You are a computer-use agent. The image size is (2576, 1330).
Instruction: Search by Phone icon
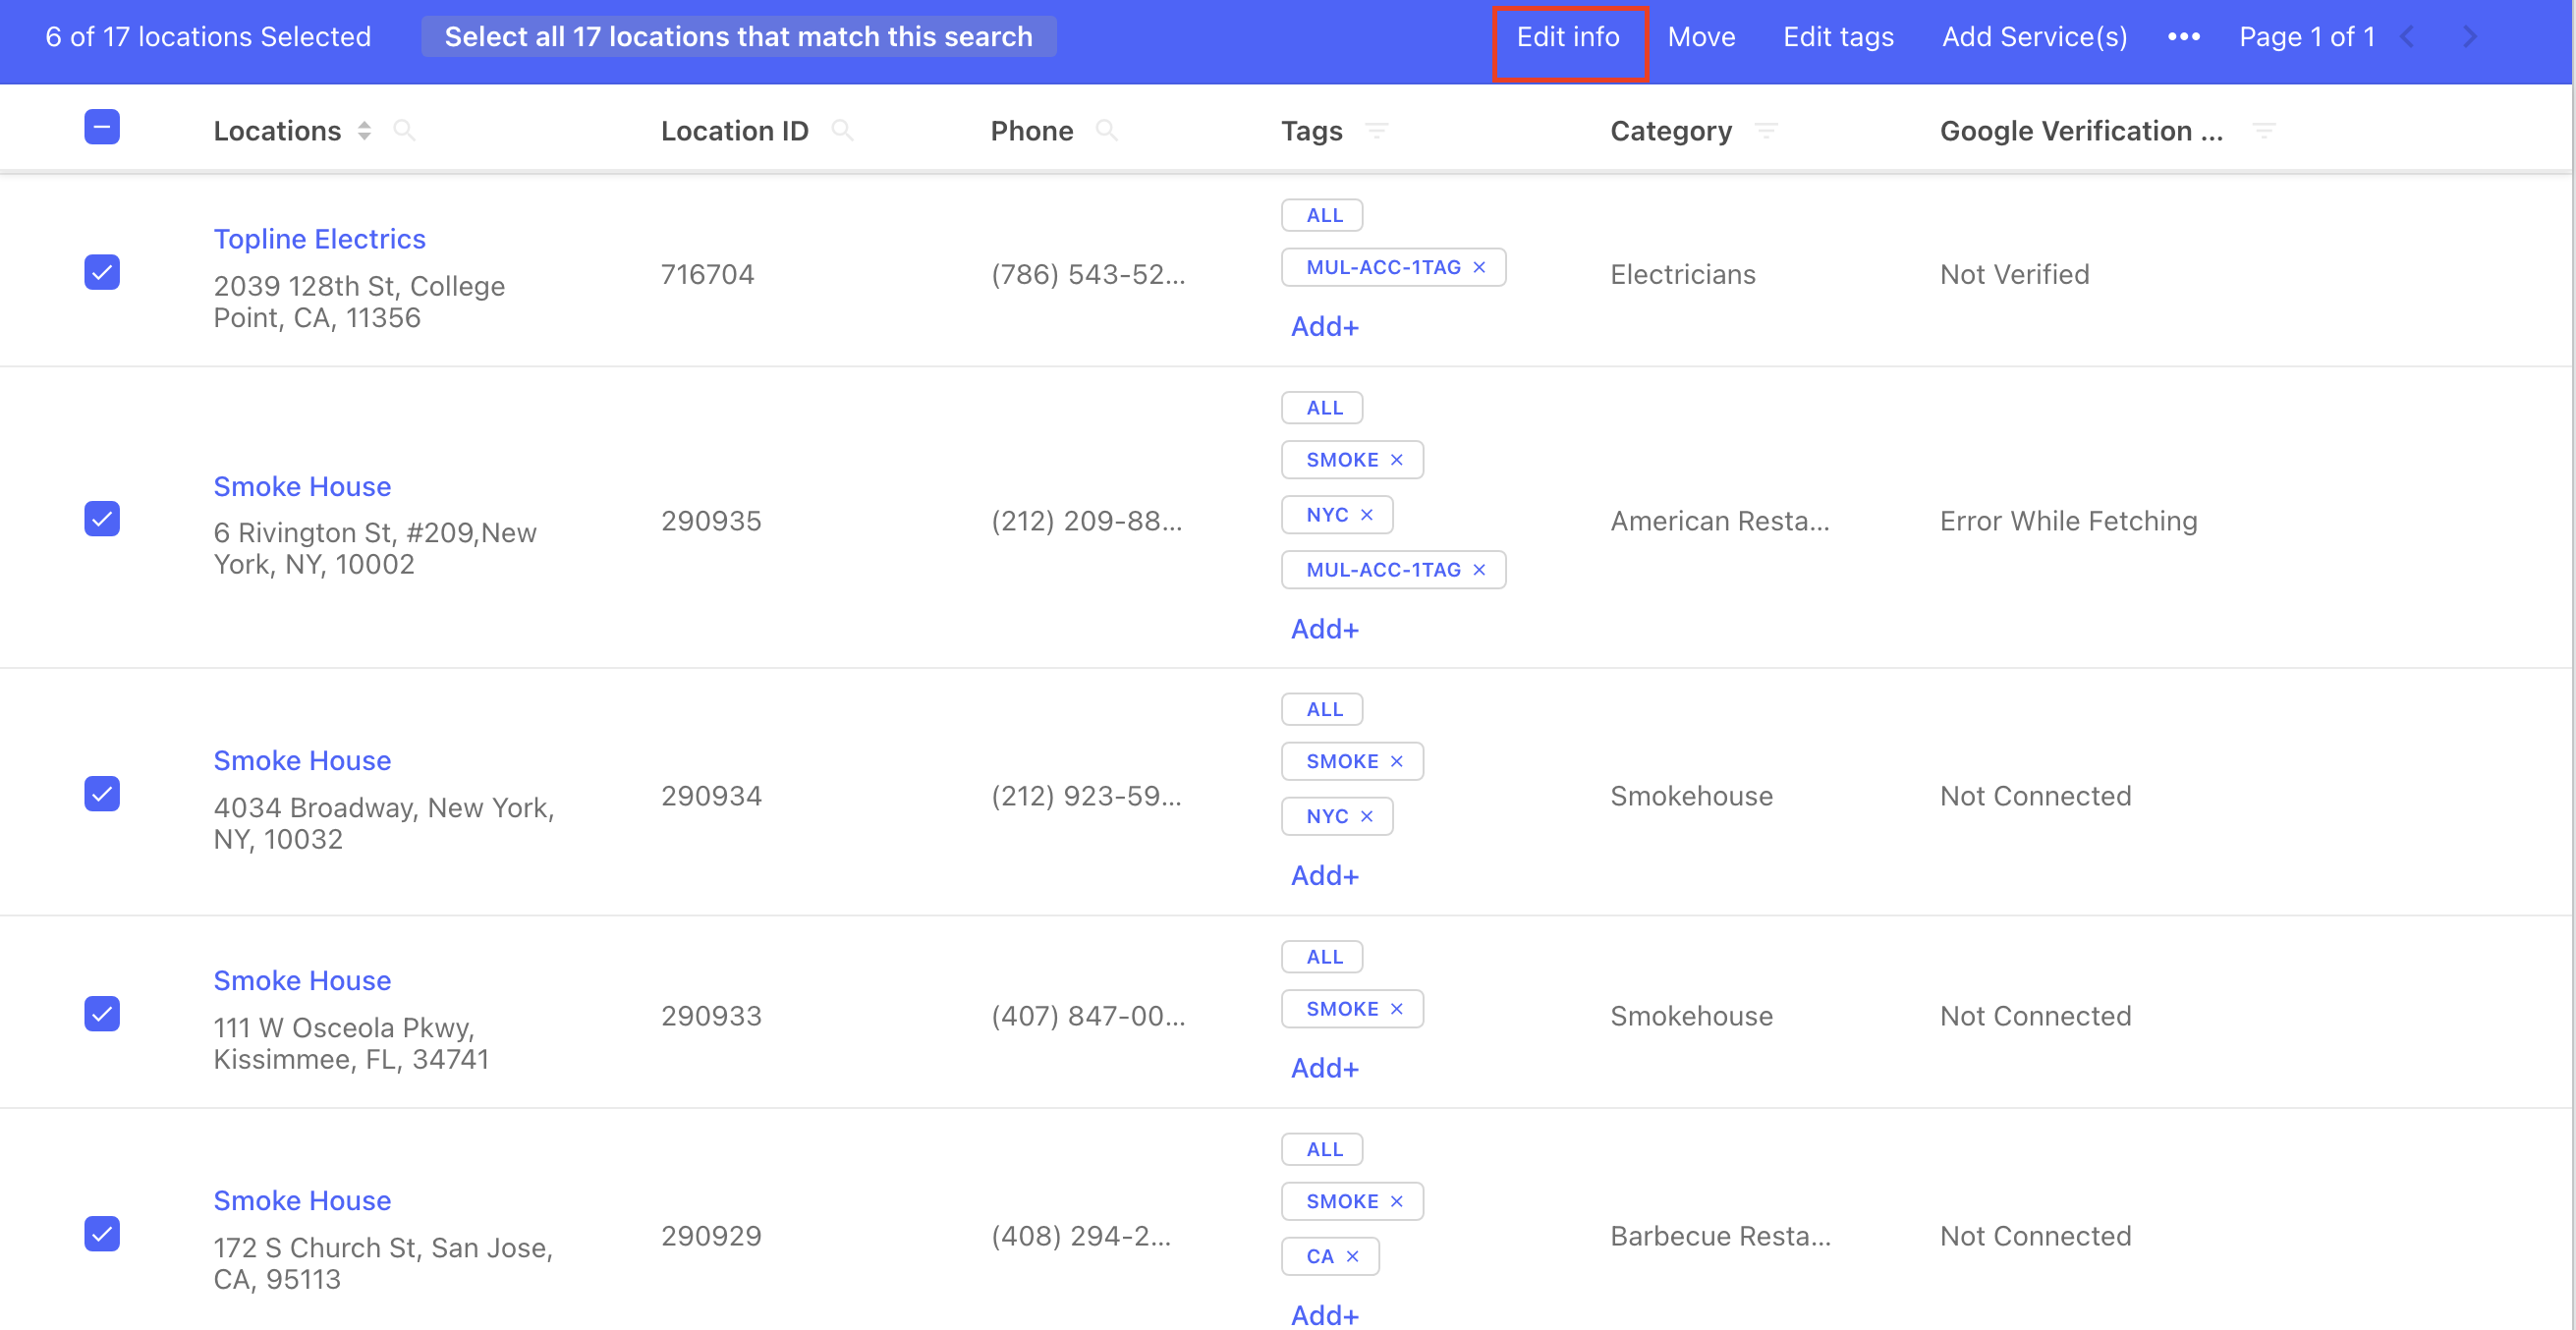coord(1106,130)
